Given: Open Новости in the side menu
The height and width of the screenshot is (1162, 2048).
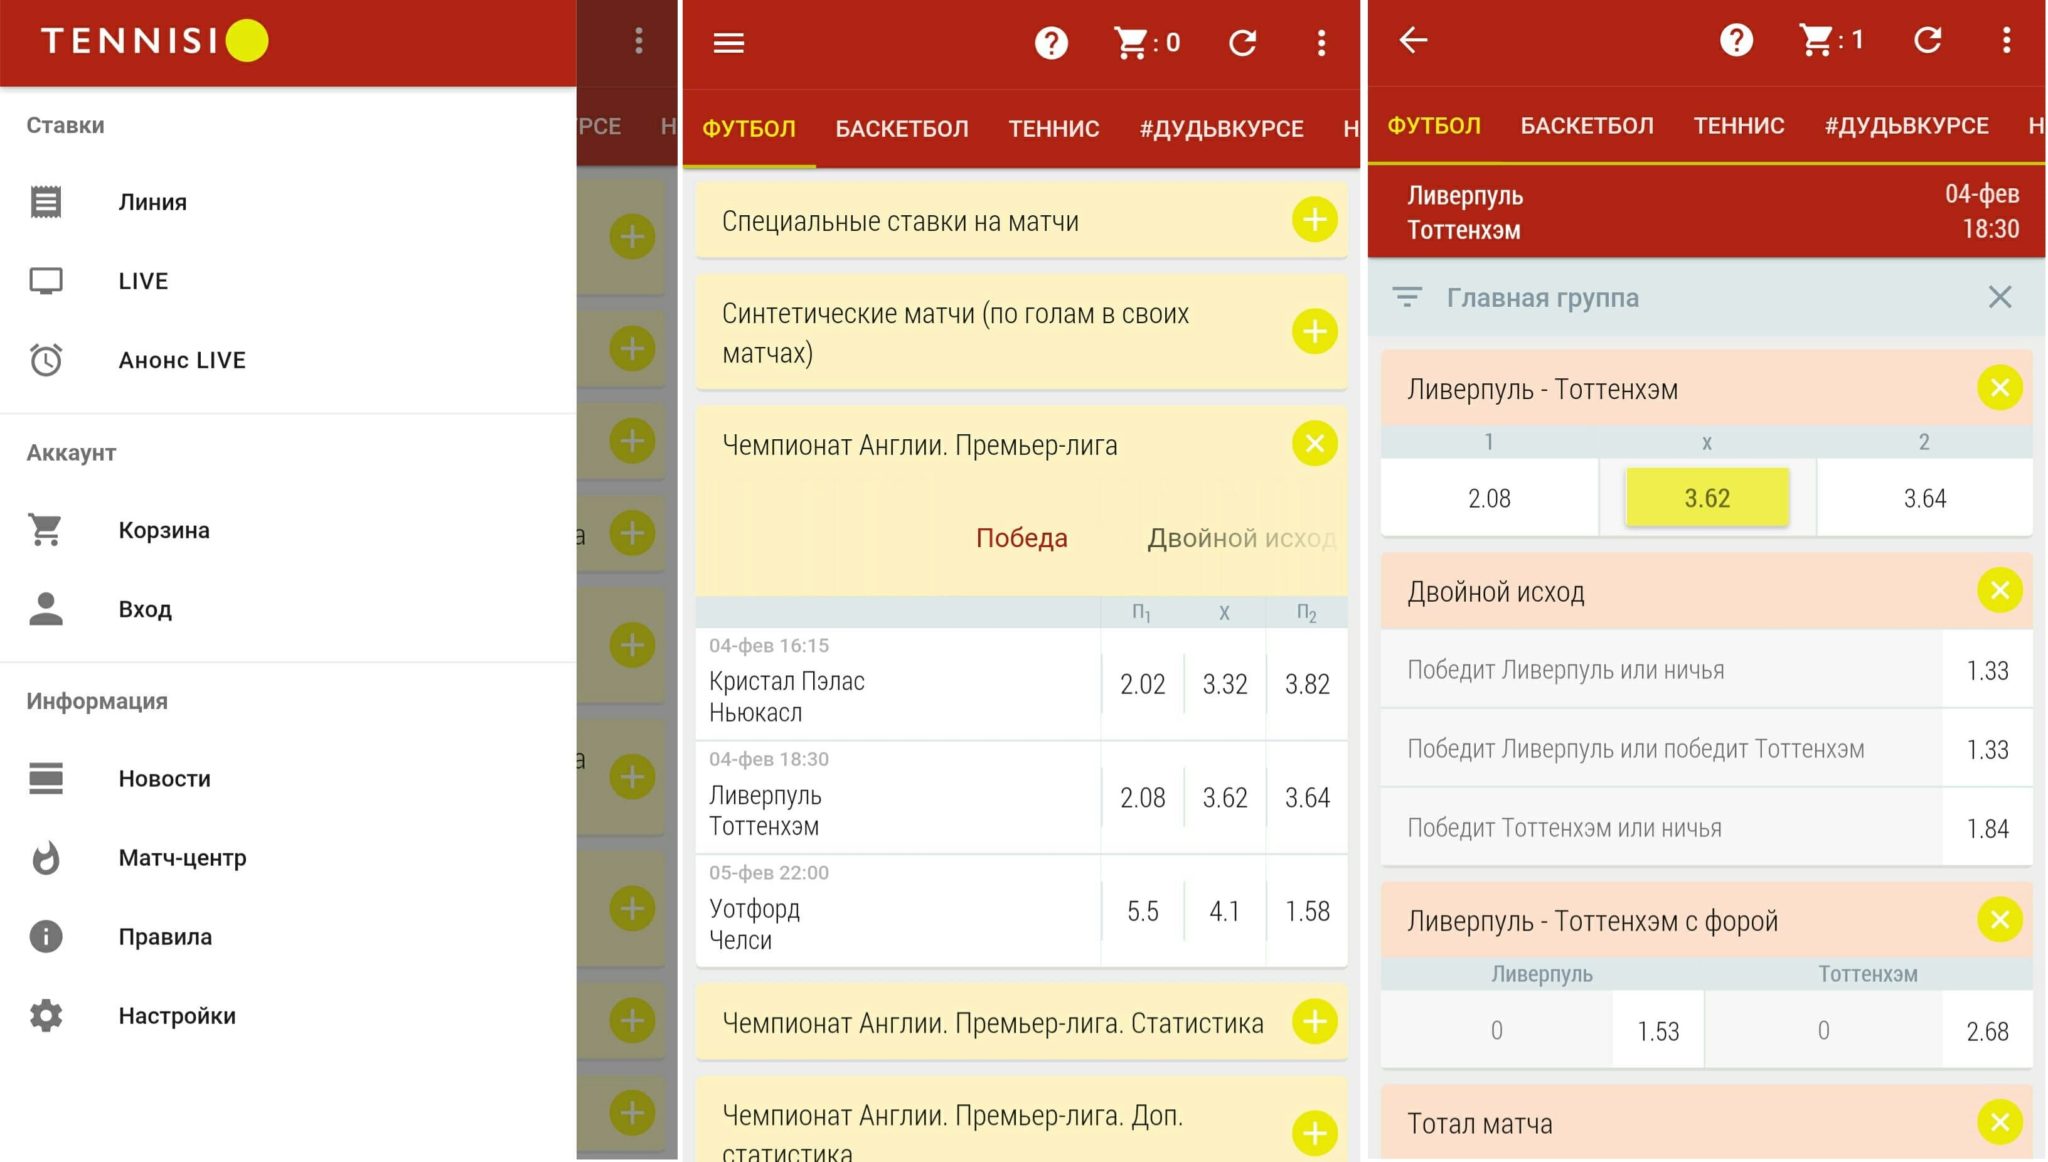Looking at the screenshot, I should click(288, 778).
